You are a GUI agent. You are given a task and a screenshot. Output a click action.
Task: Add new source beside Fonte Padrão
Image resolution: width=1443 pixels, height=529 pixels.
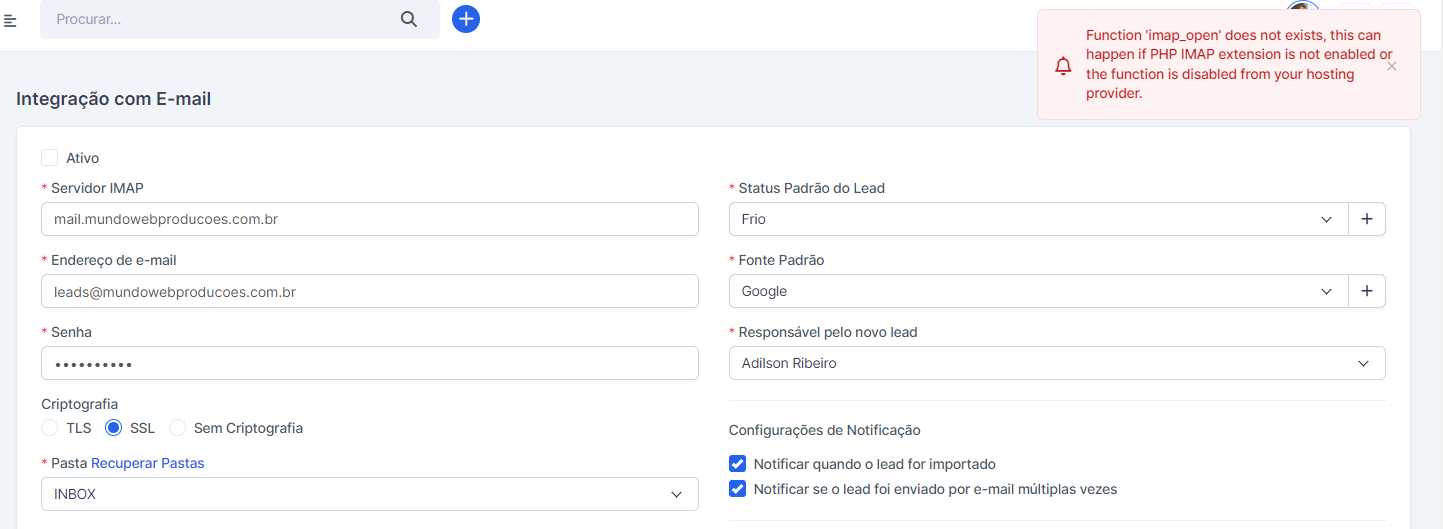(1367, 291)
